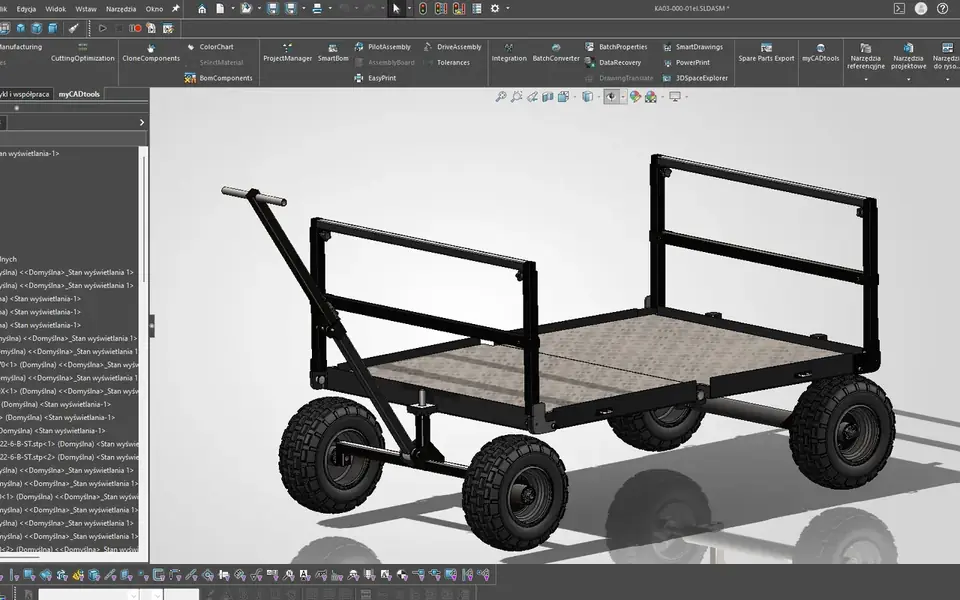Image resolution: width=960 pixels, height=600 pixels.
Task: Click the Edit Appearance color ball icon
Action: (635, 97)
